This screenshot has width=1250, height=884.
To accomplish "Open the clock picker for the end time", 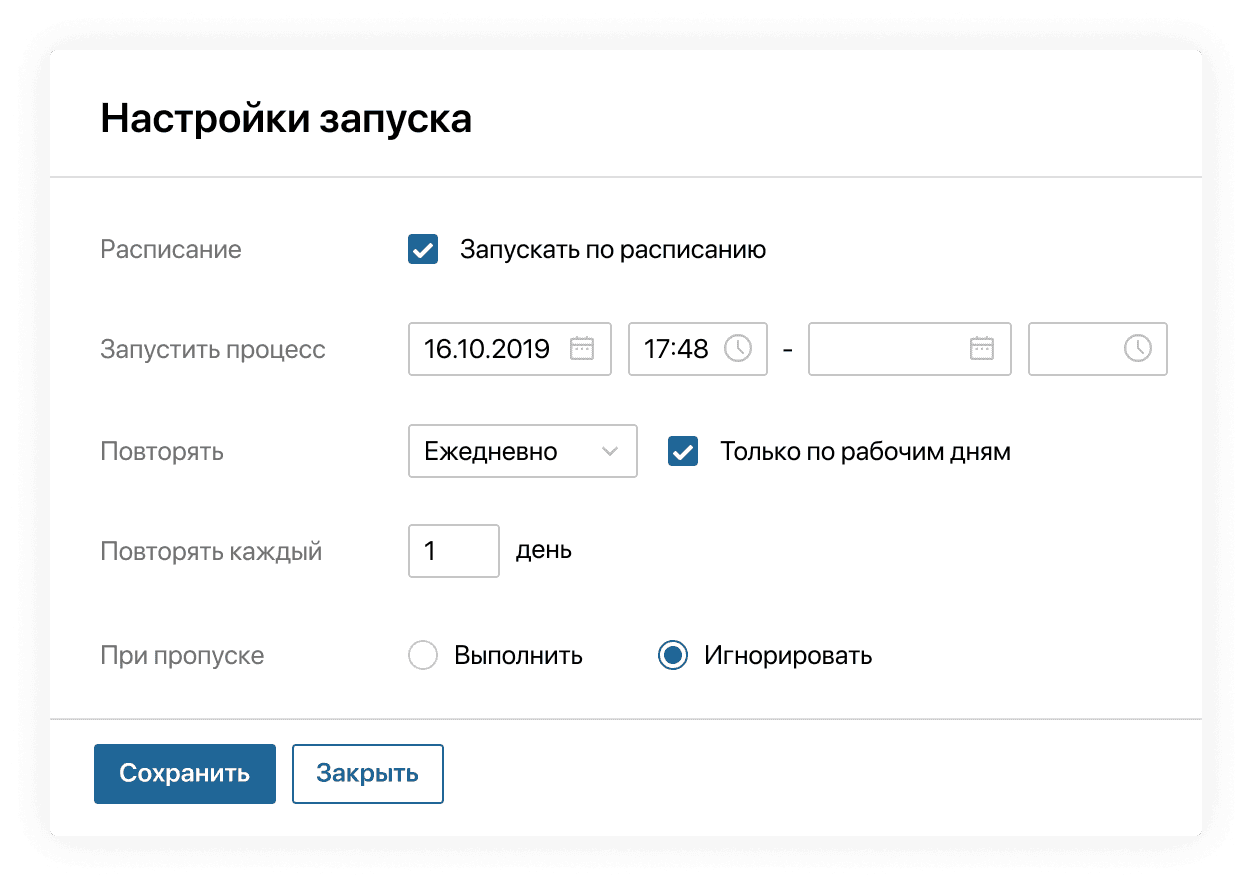I will (1140, 349).
